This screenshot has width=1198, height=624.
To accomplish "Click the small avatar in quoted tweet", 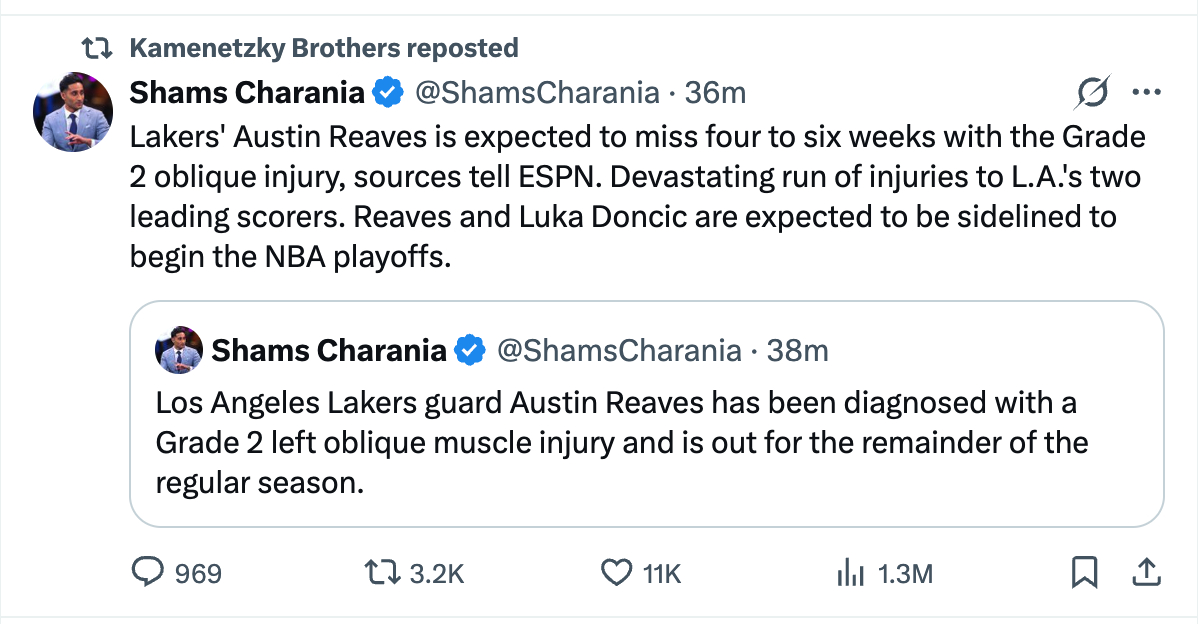I will (180, 350).
